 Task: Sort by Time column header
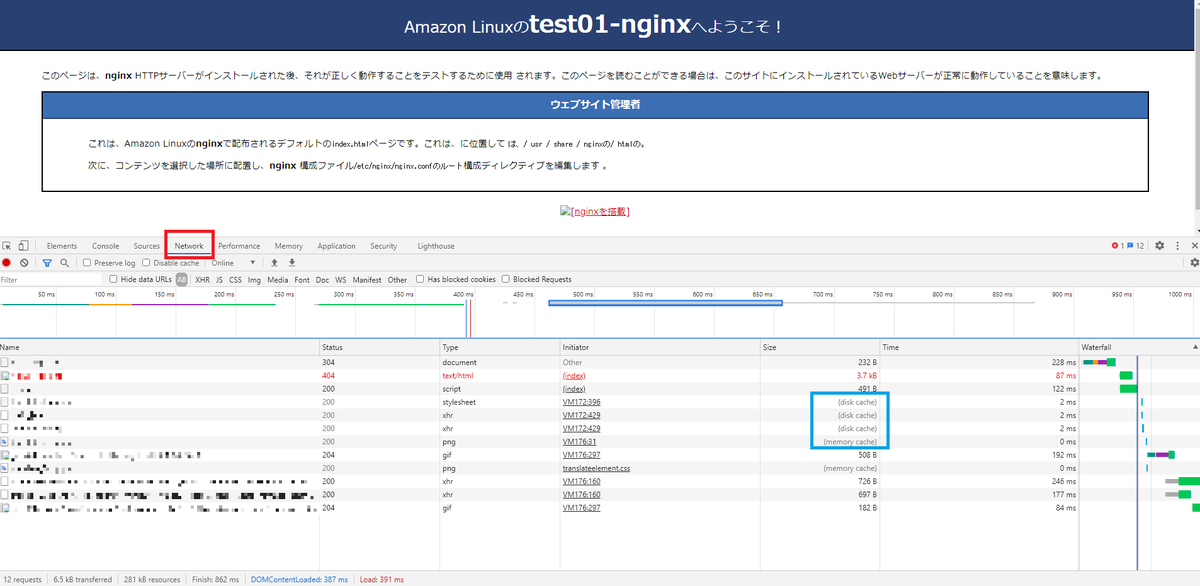pos(980,347)
